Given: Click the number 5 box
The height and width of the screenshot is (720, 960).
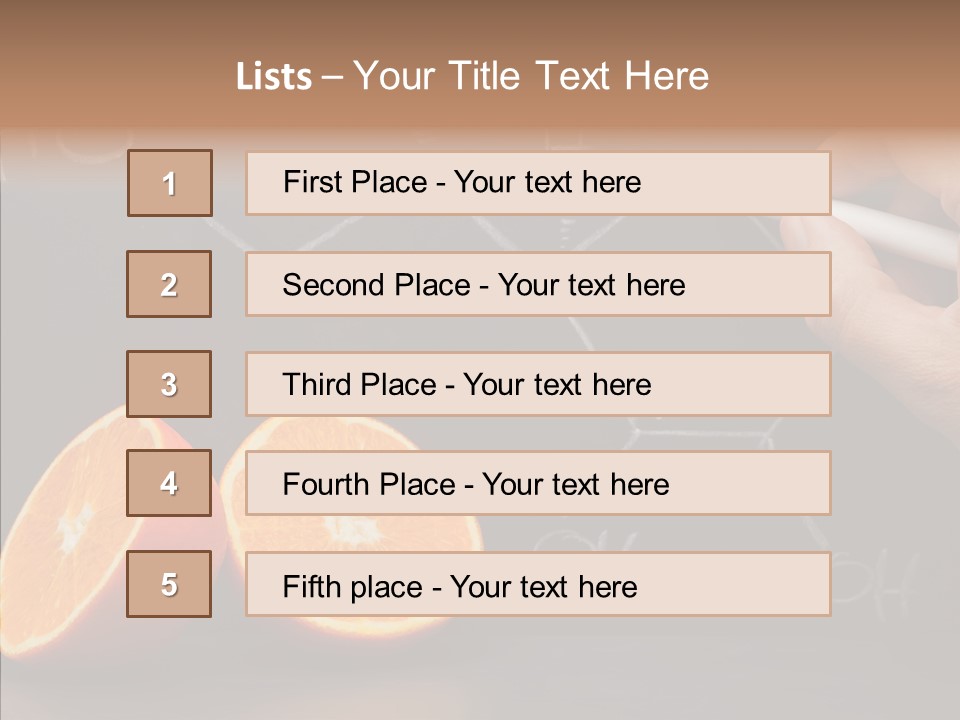Looking at the screenshot, I should (x=169, y=584).
